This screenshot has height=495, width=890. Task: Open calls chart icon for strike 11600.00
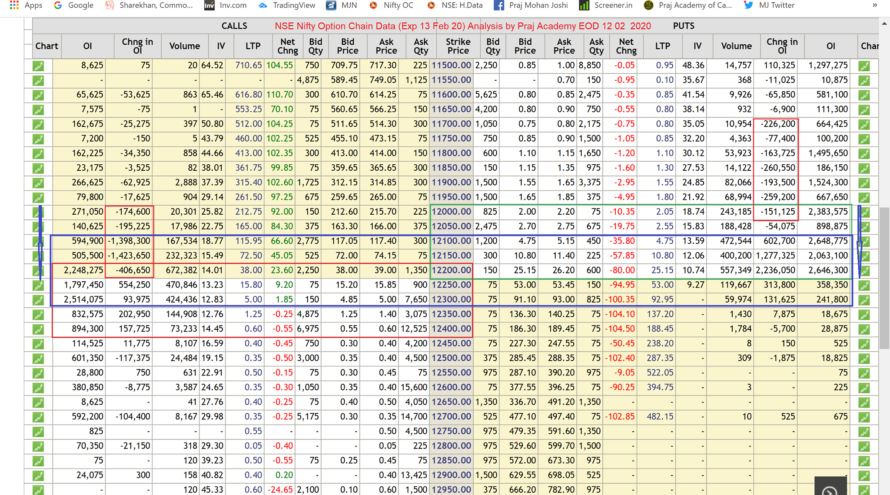coord(38,95)
